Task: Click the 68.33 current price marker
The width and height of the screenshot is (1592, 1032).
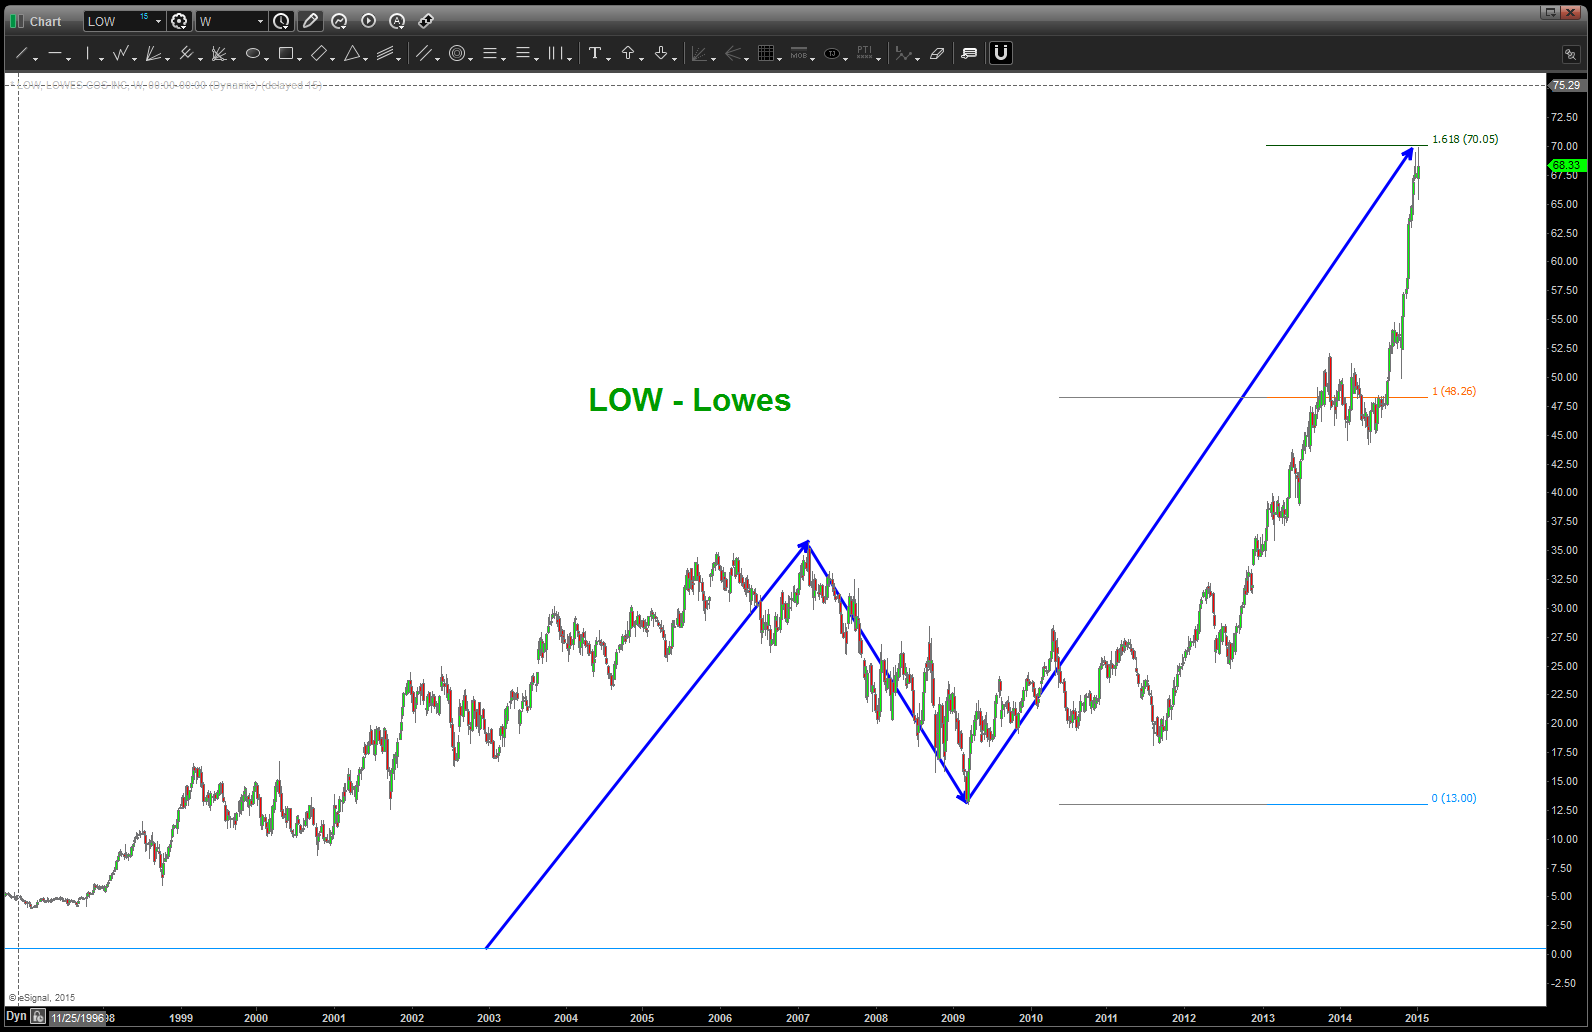Action: [1566, 165]
